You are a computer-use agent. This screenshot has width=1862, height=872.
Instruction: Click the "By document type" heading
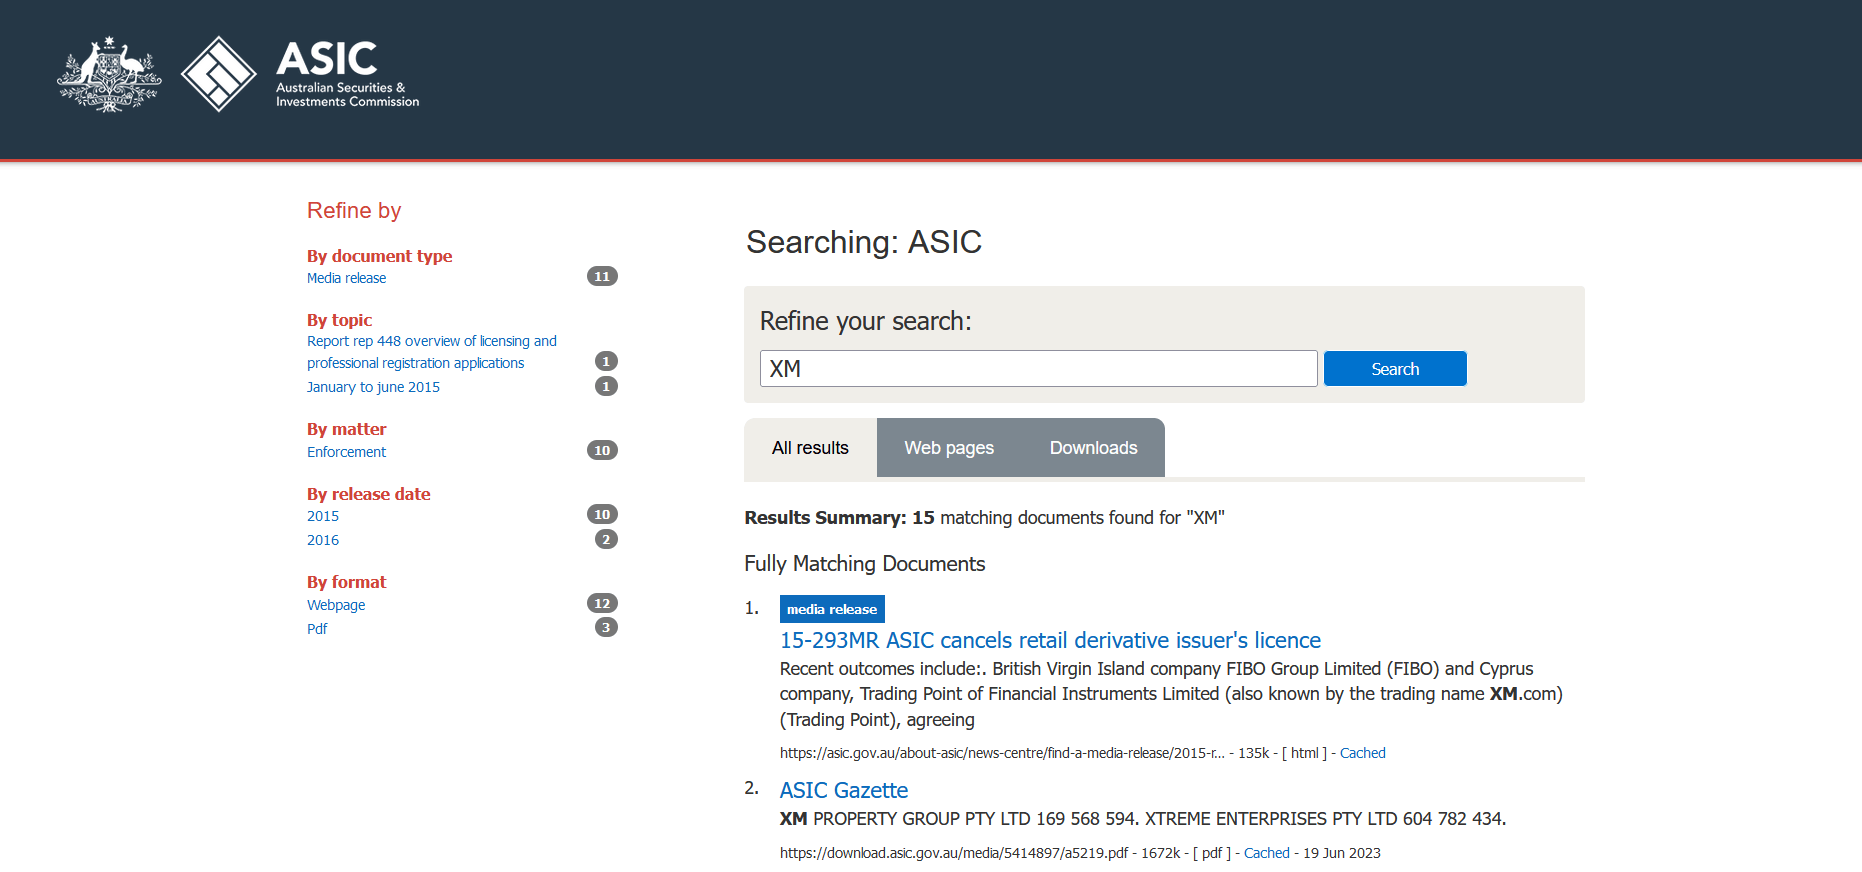point(379,256)
